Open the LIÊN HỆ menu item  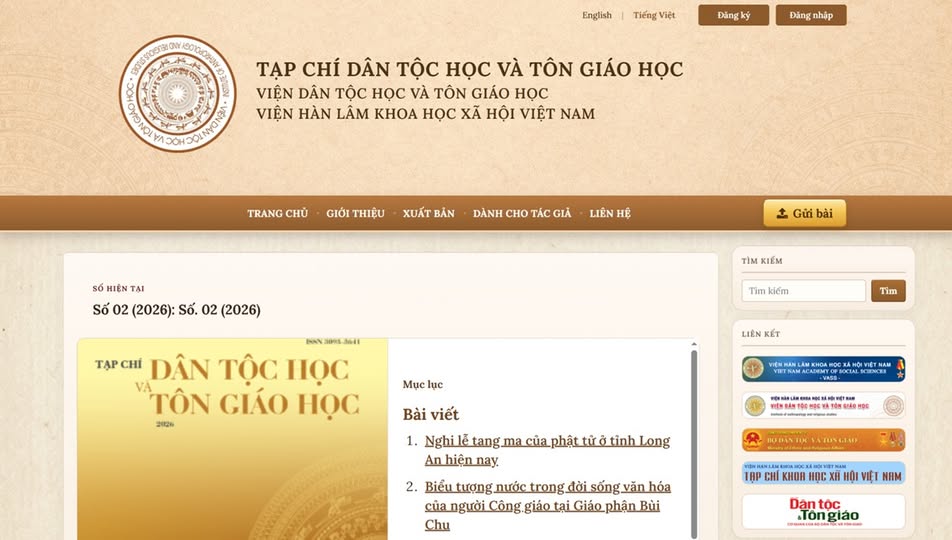coord(610,213)
